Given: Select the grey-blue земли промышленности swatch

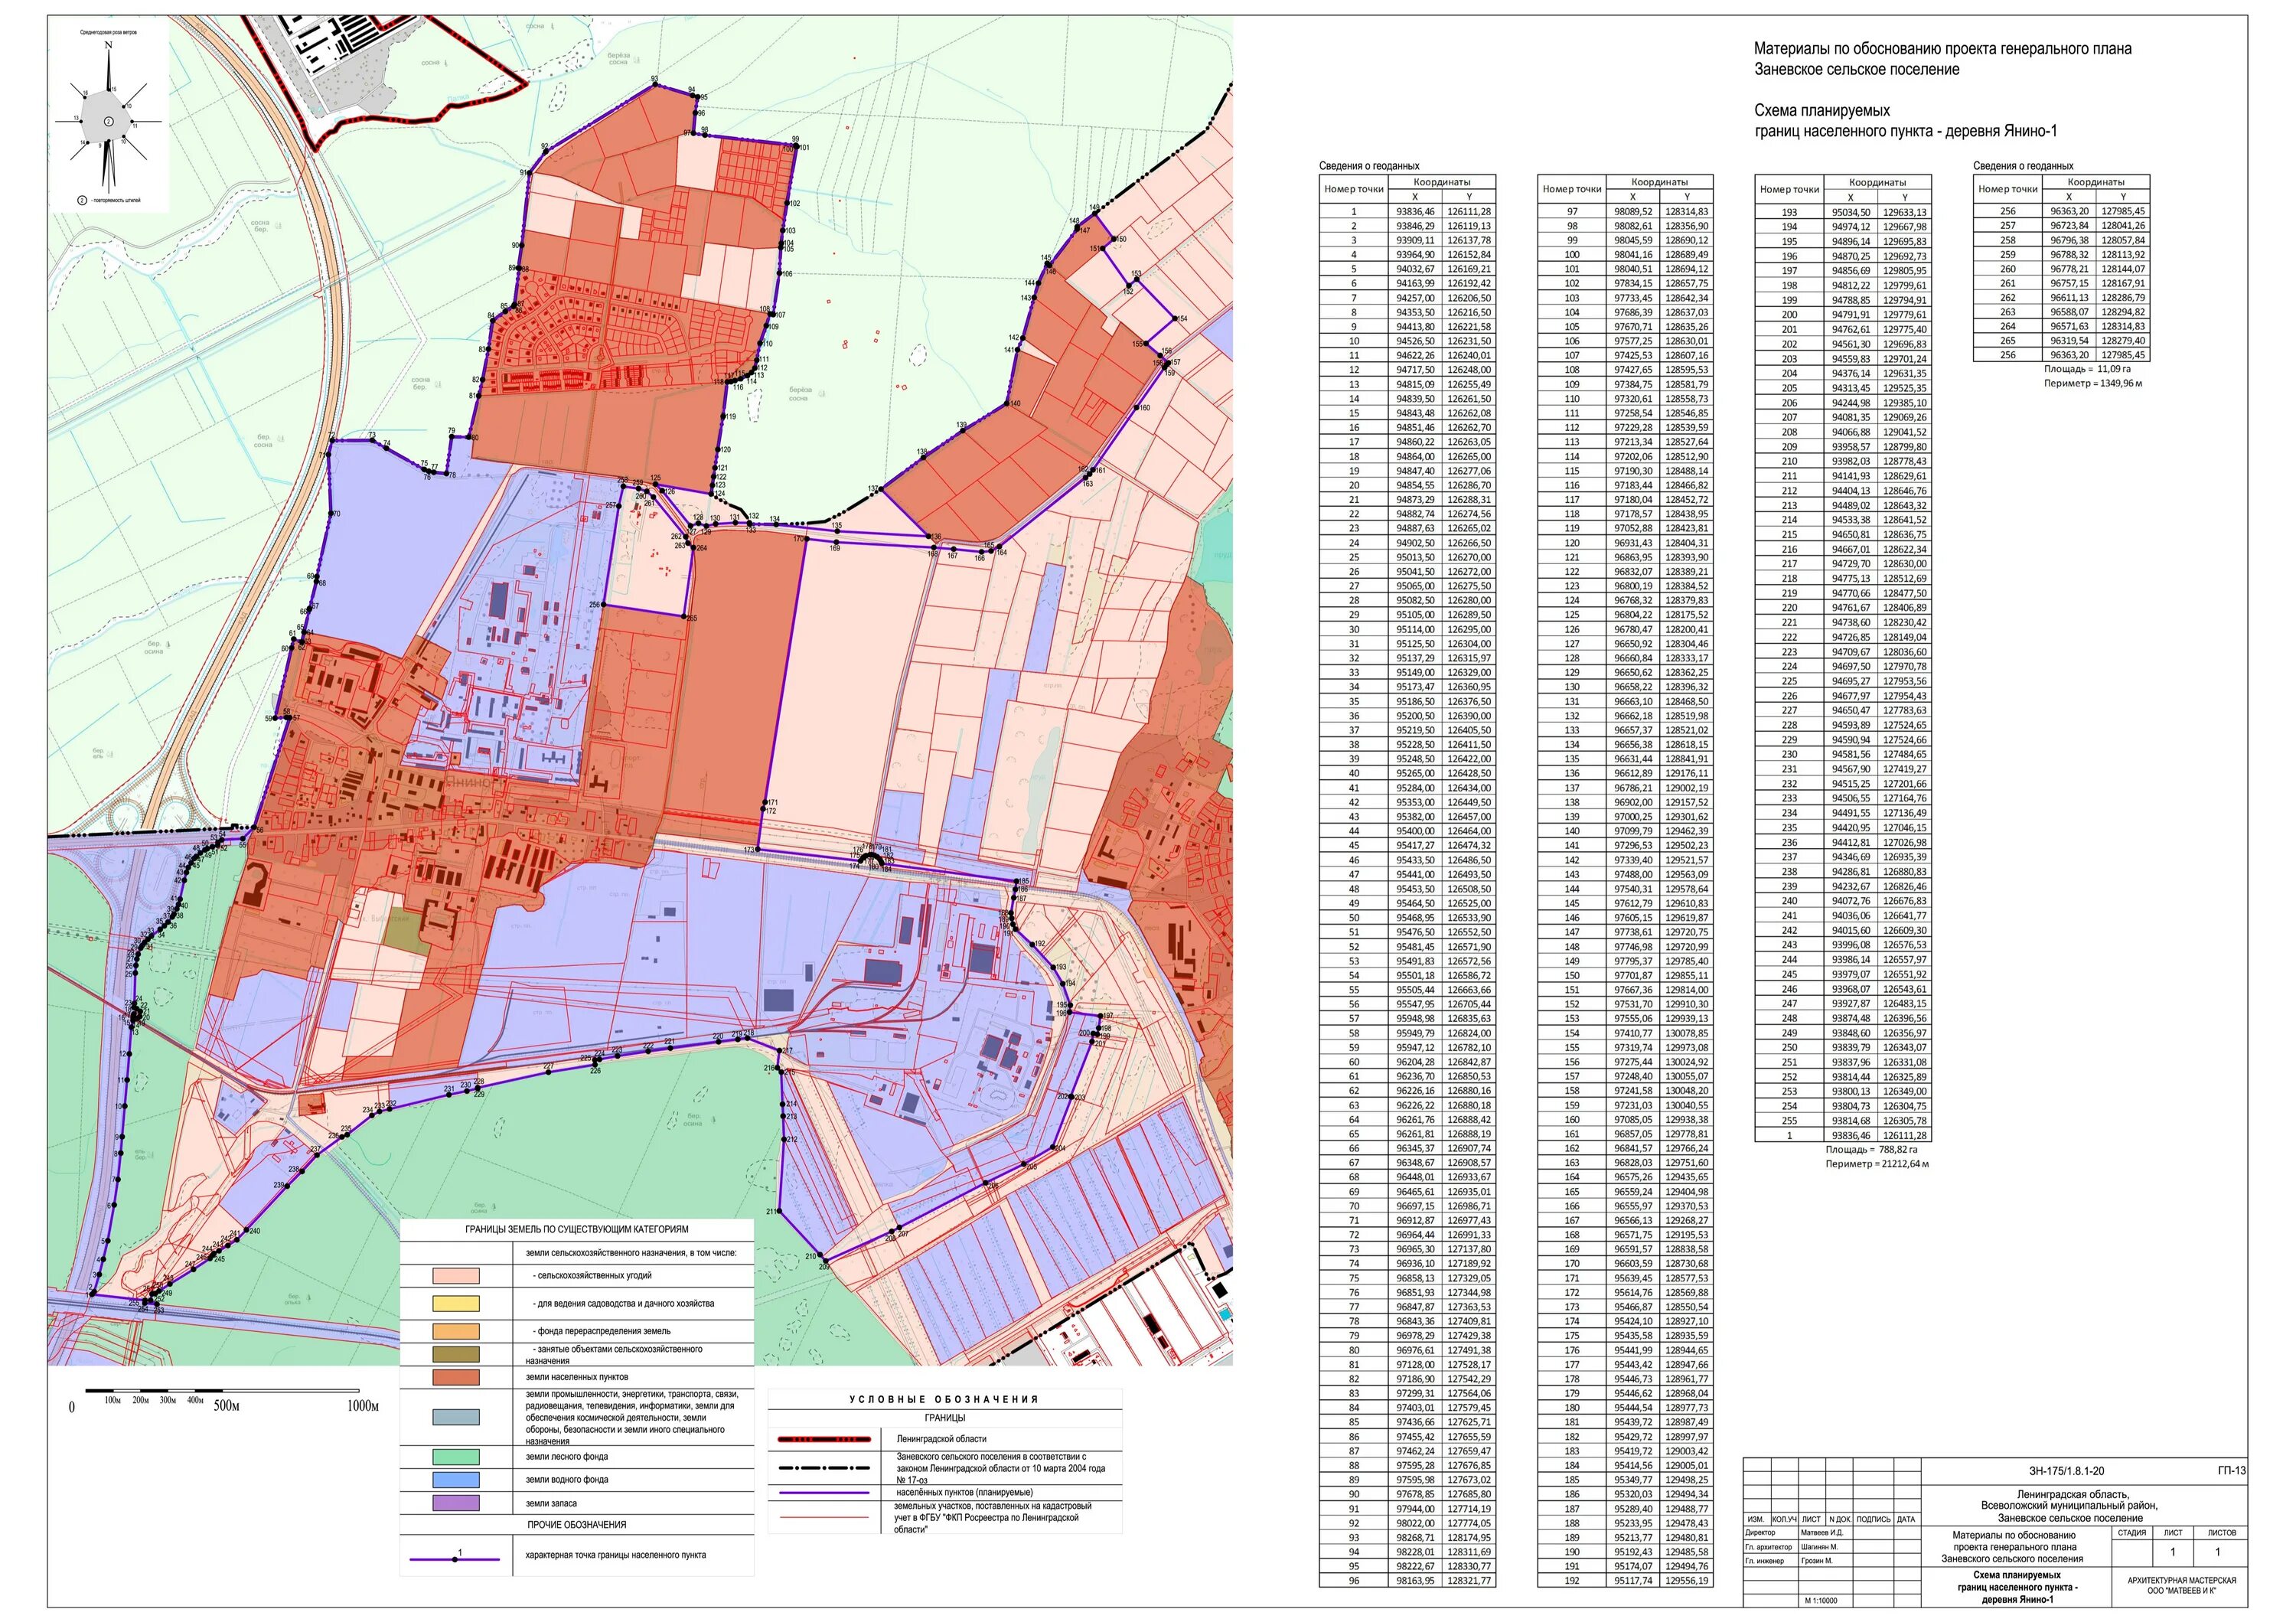Looking at the screenshot, I should 456,1417.
